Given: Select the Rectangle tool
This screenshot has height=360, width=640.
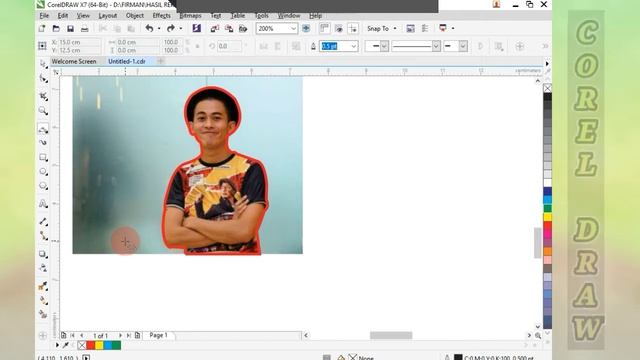Looking at the screenshot, I should pyautogui.click(x=43, y=158).
